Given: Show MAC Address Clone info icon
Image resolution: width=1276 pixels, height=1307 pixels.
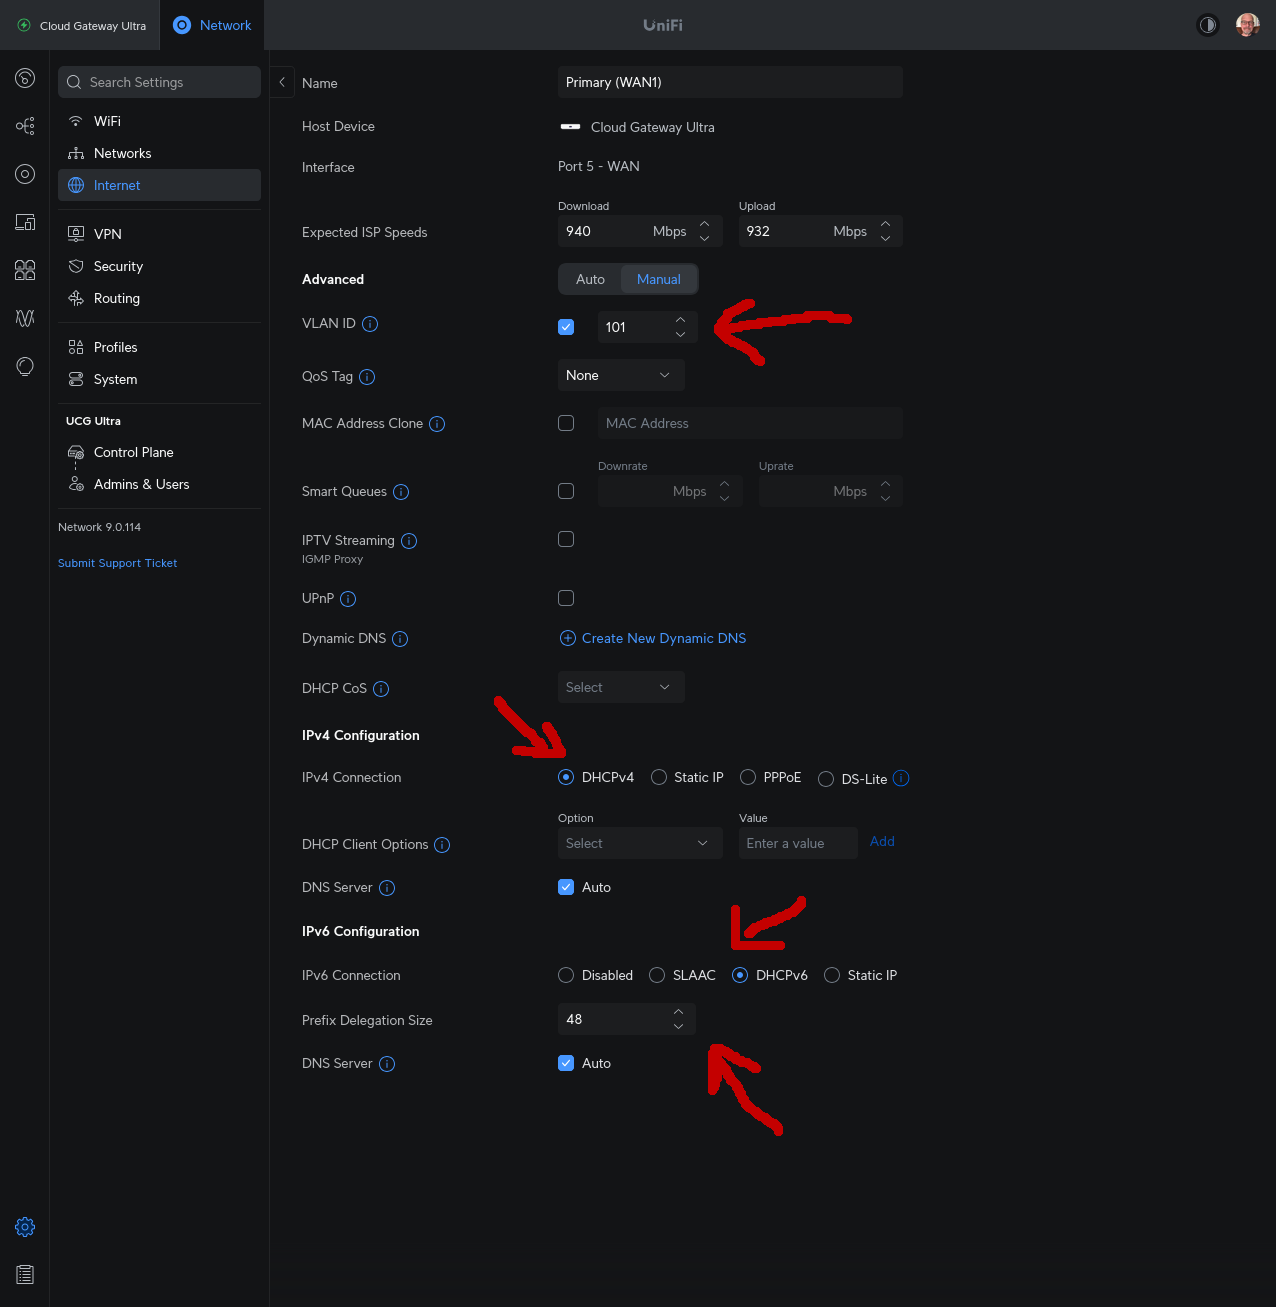Looking at the screenshot, I should tap(437, 424).
